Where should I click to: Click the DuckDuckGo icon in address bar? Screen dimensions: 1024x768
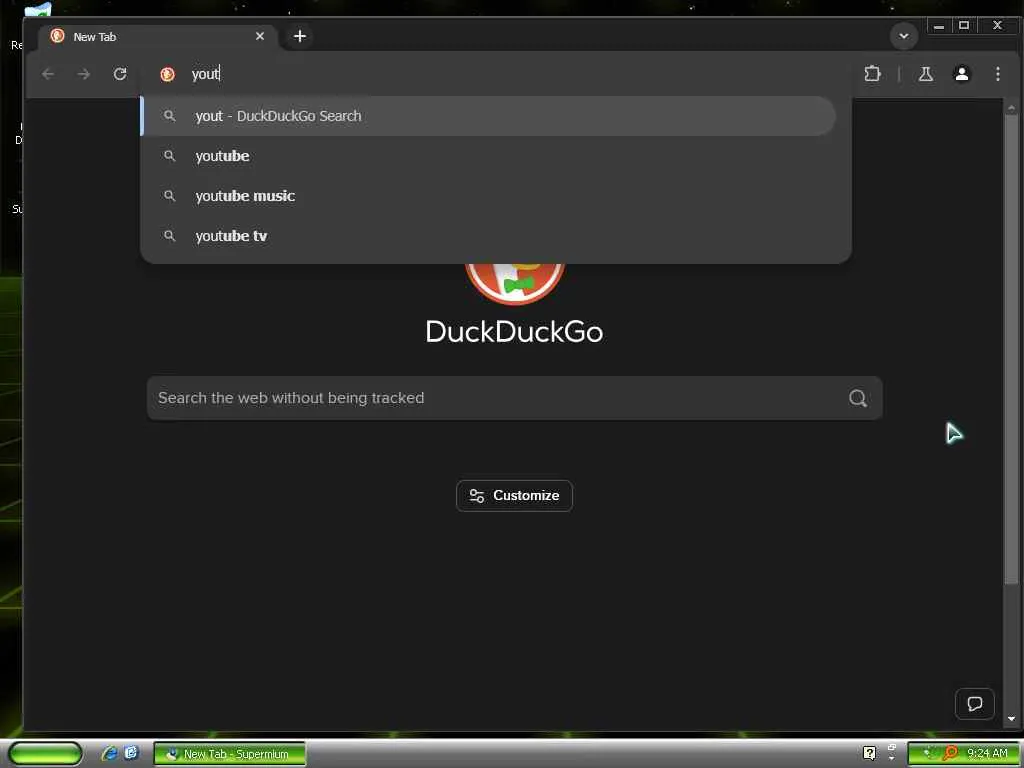[167, 74]
